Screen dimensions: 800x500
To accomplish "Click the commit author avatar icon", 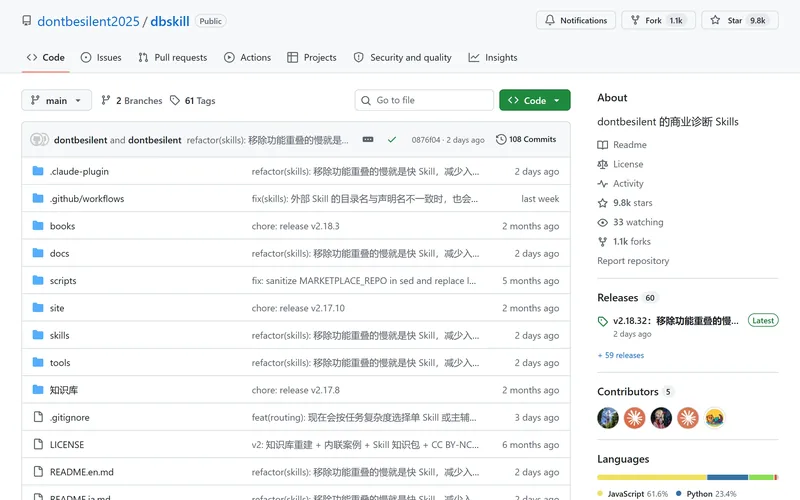I will tap(39, 139).
